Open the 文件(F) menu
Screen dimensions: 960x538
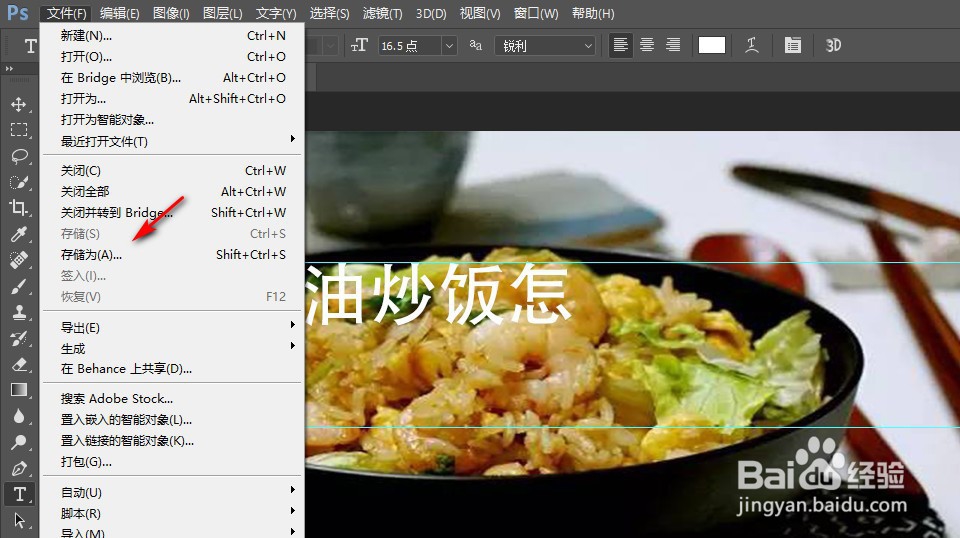click(66, 13)
